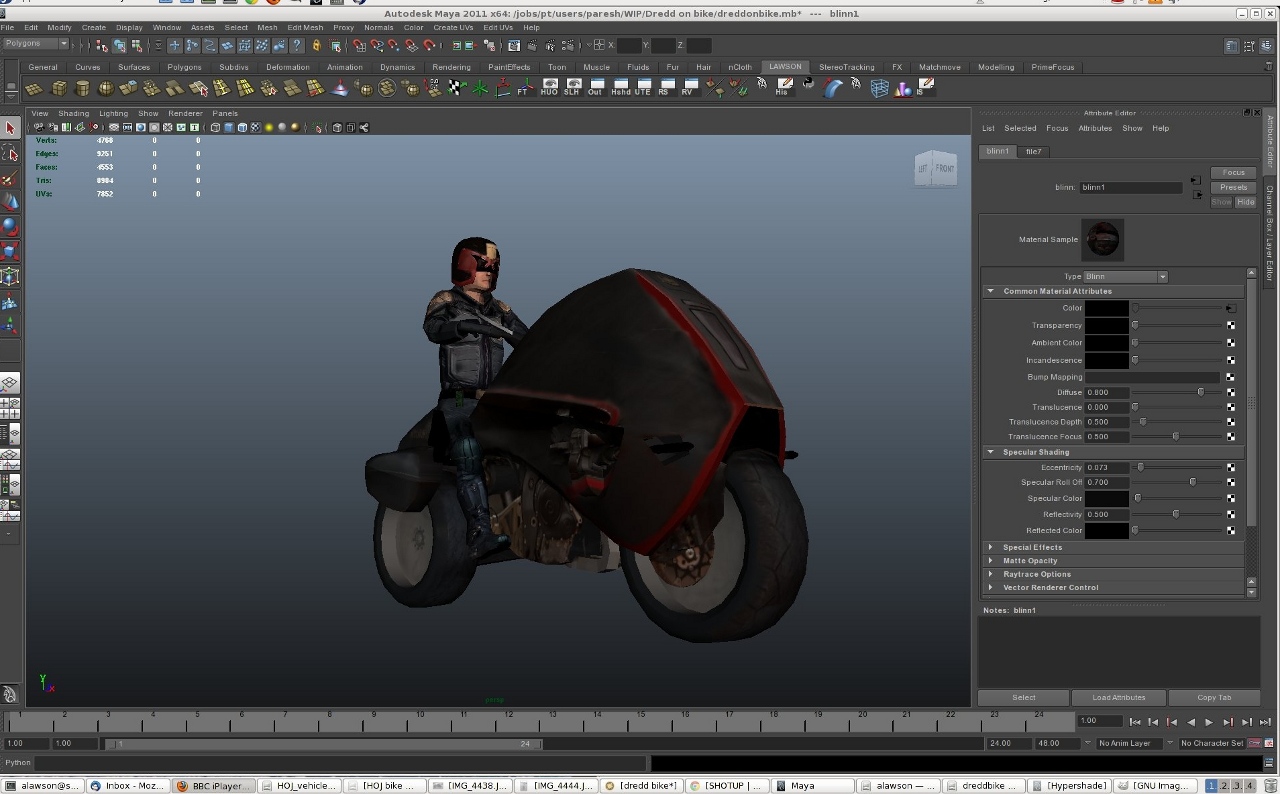
Task: Click the blinn name input field
Action: pyautogui.click(x=1131, y=187)
